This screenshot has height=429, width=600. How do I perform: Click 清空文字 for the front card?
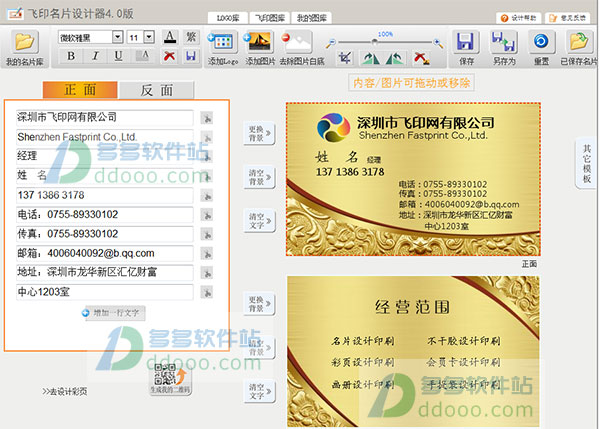tap(259, 221)
